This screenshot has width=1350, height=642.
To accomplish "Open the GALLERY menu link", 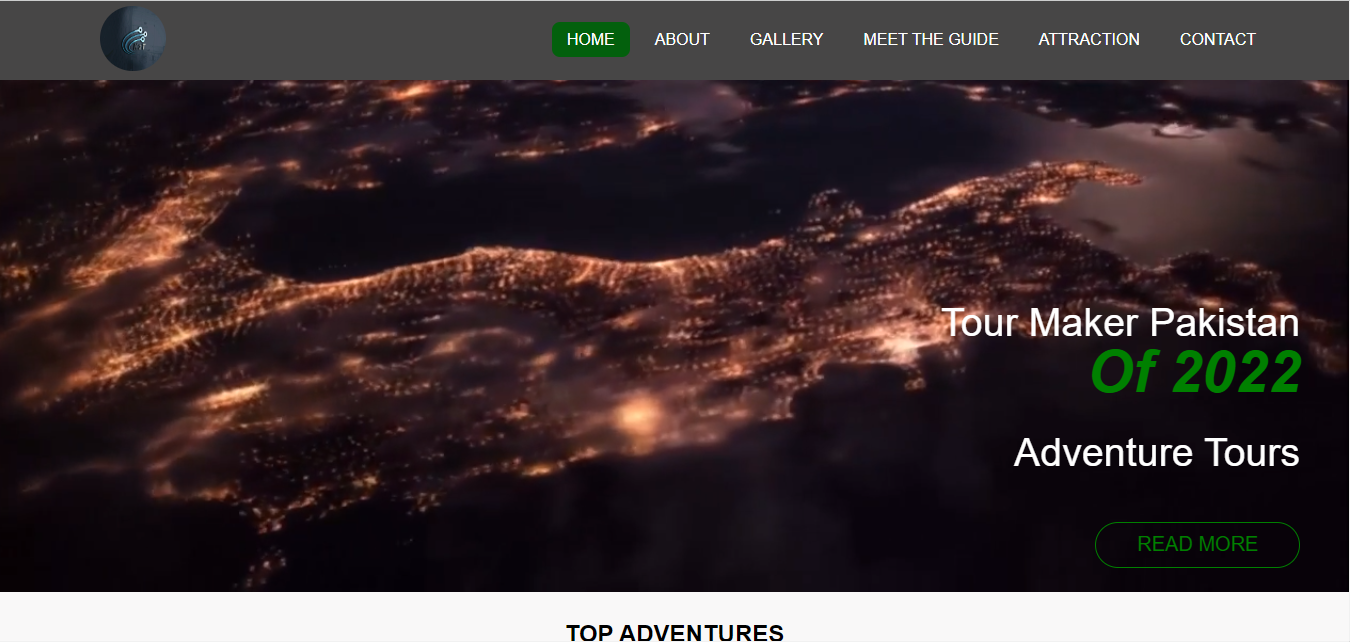I will (x=786, y=39).
